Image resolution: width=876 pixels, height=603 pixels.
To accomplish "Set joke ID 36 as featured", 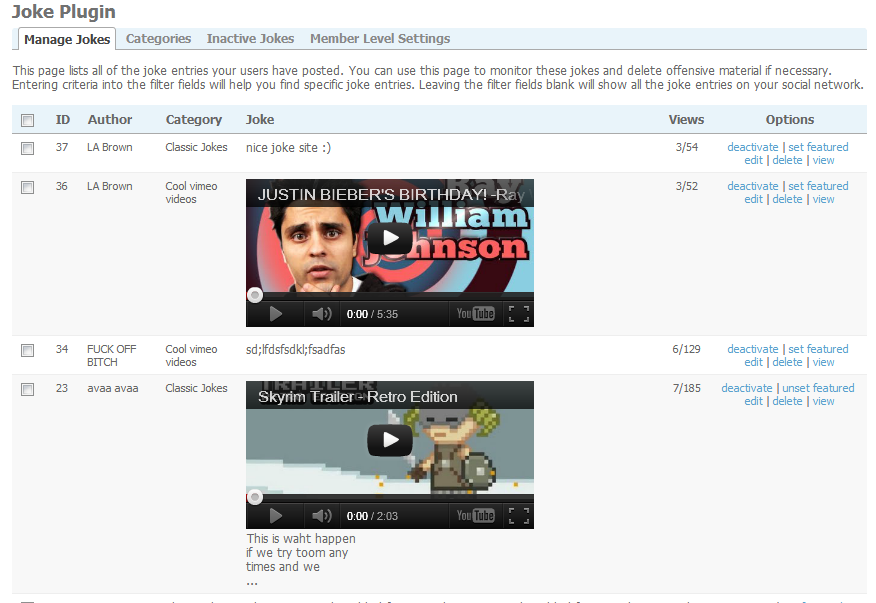I will pos(818,186).
